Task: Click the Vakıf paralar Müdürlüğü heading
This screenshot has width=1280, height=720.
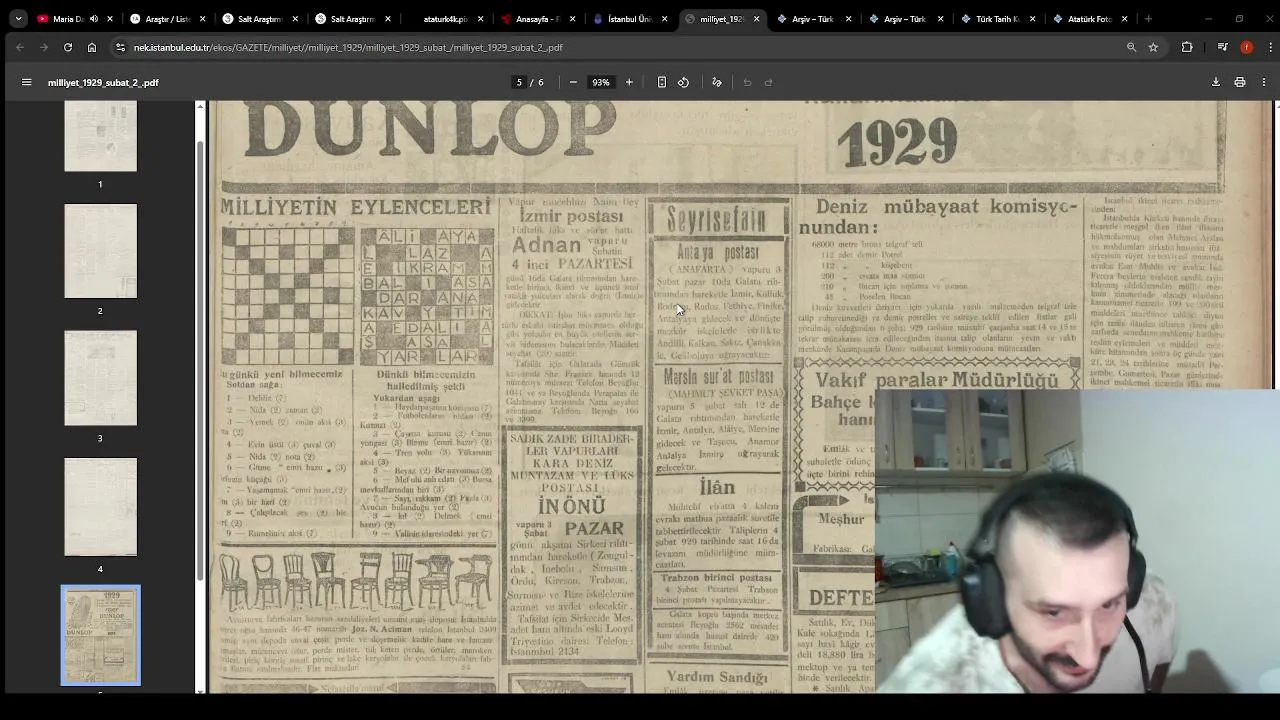Action: pos(936,380)
